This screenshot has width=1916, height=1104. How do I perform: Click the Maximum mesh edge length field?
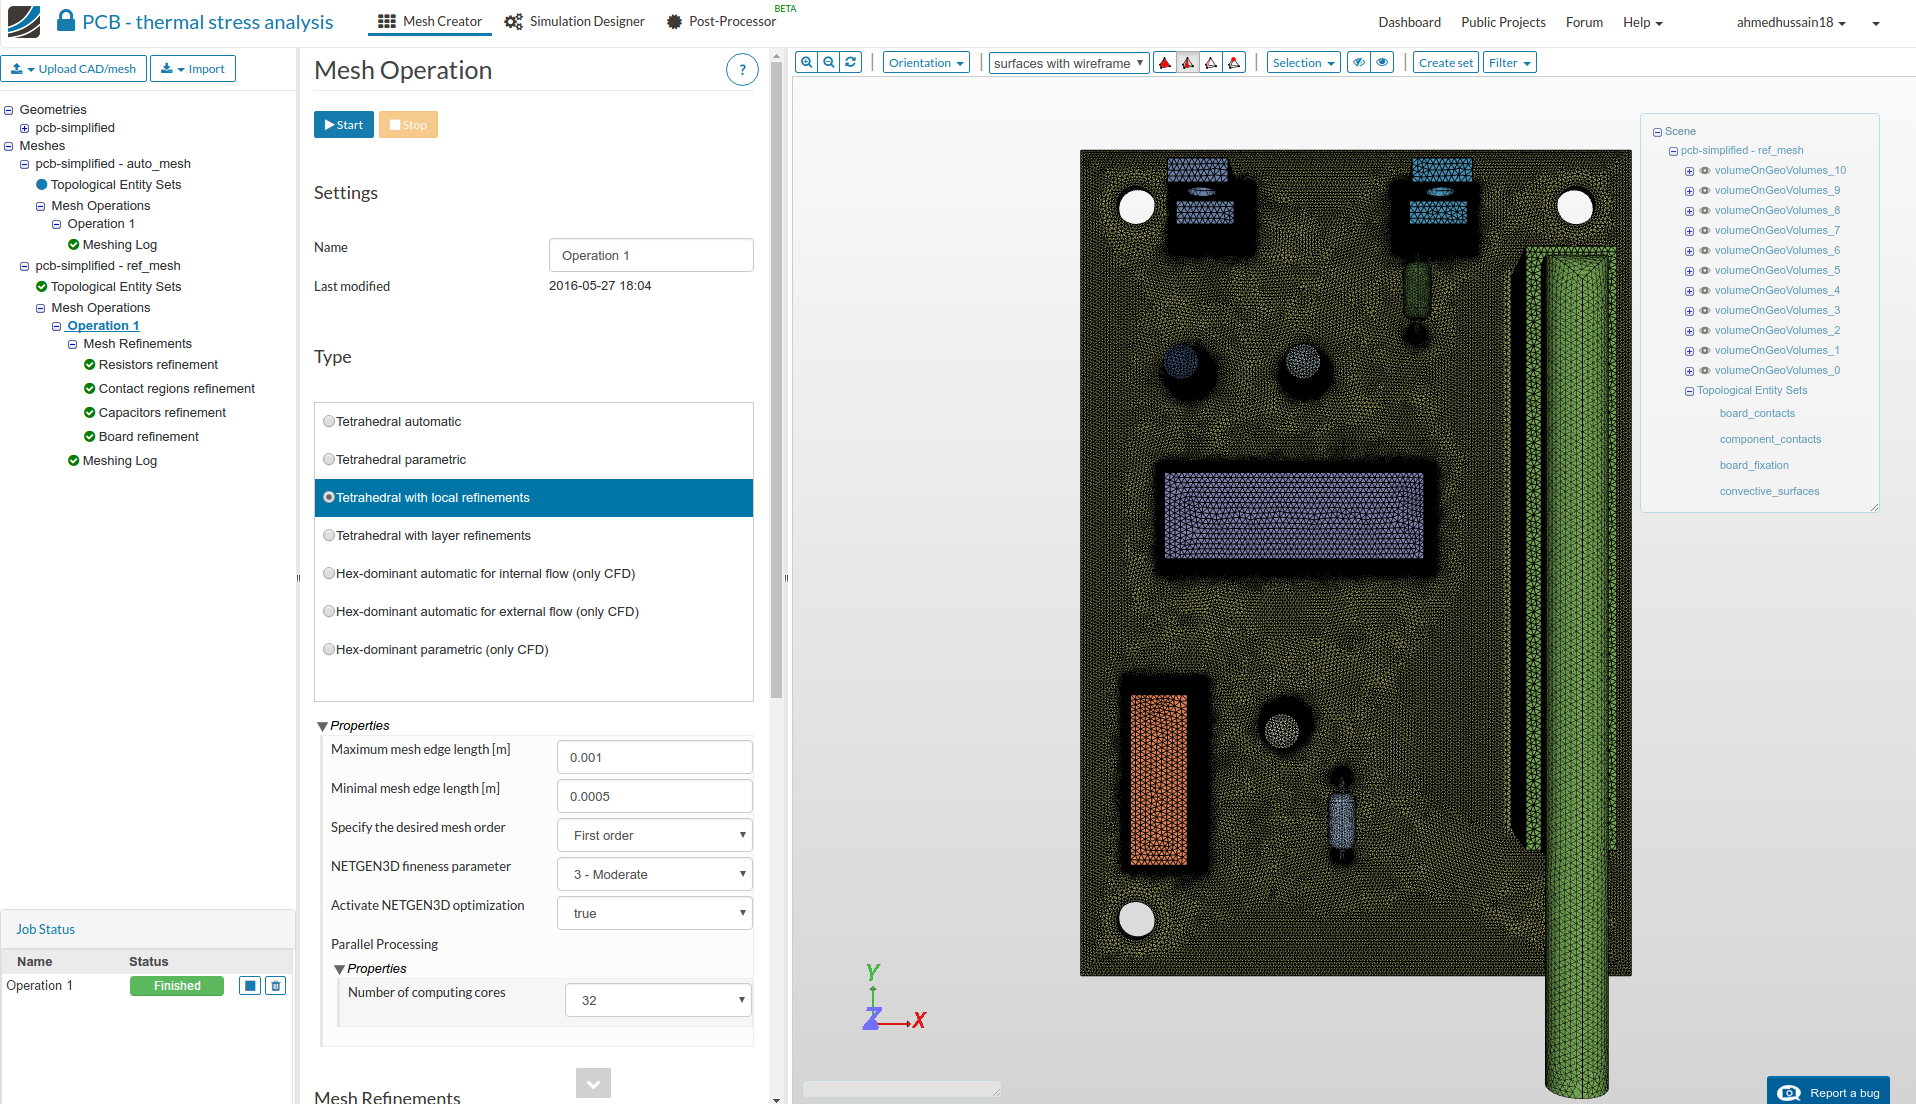655,757
